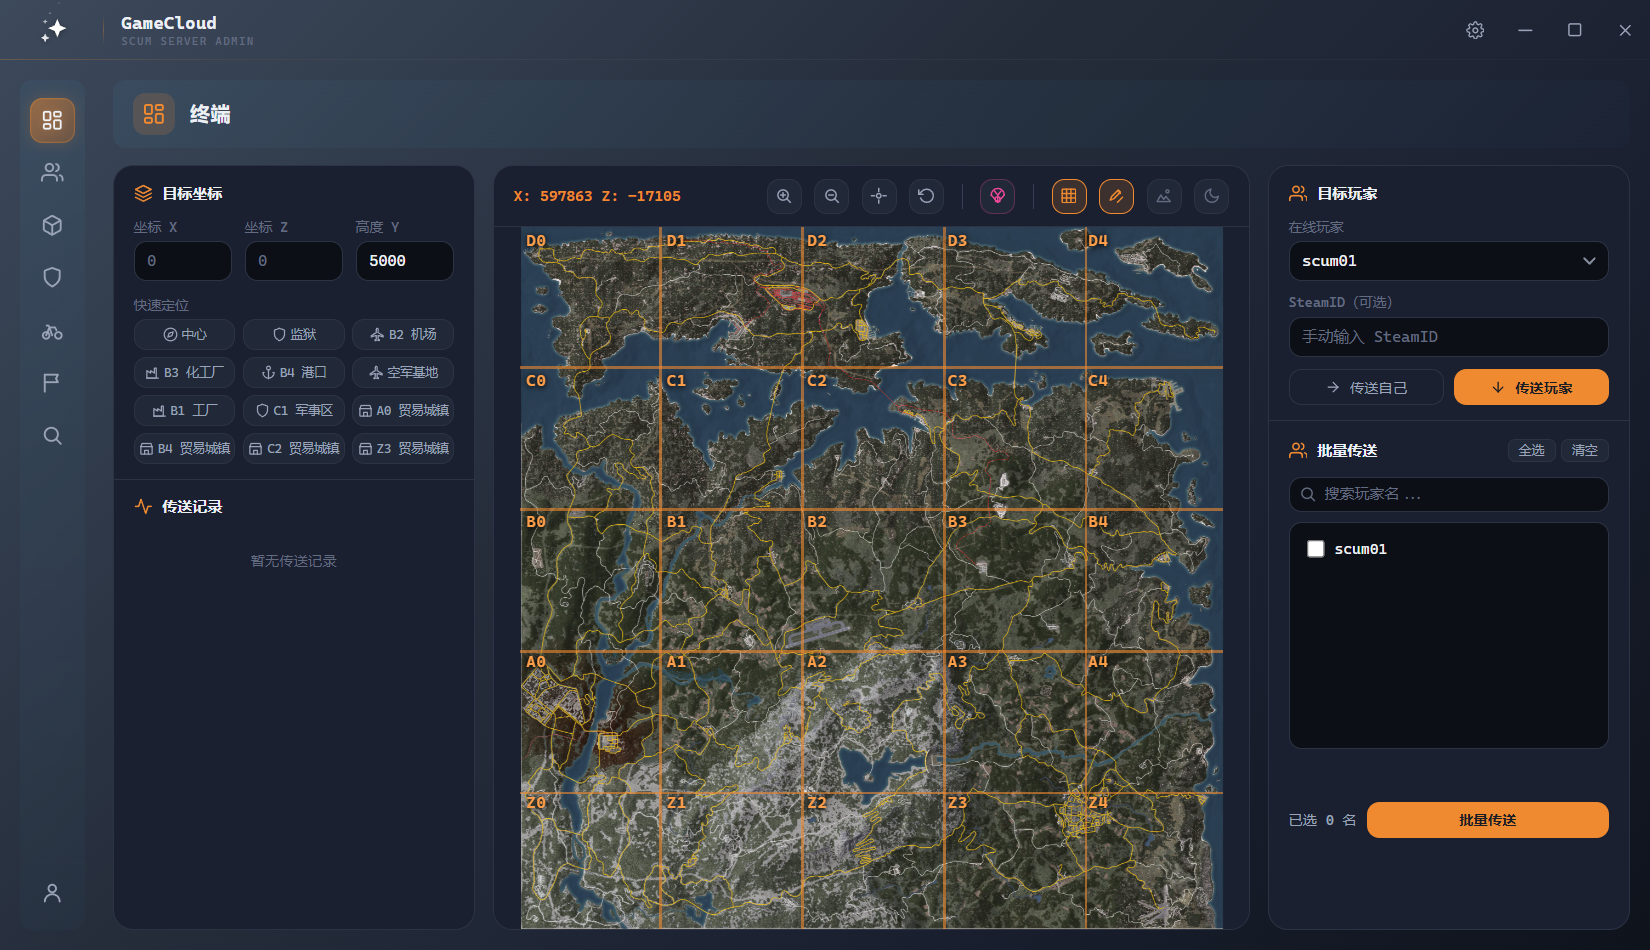The image size is (1650, 950).
Task: Focus the 高度 Y field showing 5000
Action: tap(405, 261)
